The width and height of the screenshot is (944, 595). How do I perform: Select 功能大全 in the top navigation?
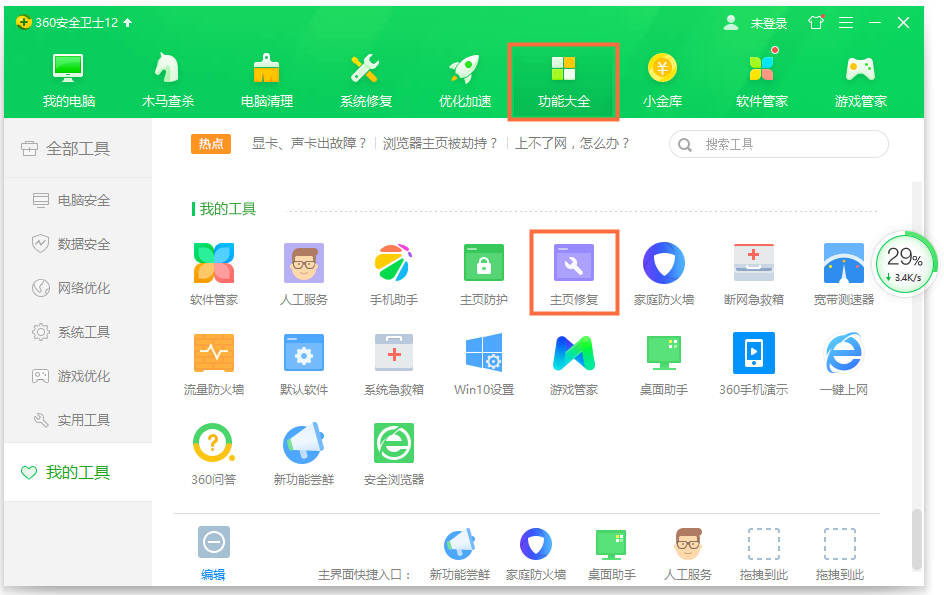564,81
